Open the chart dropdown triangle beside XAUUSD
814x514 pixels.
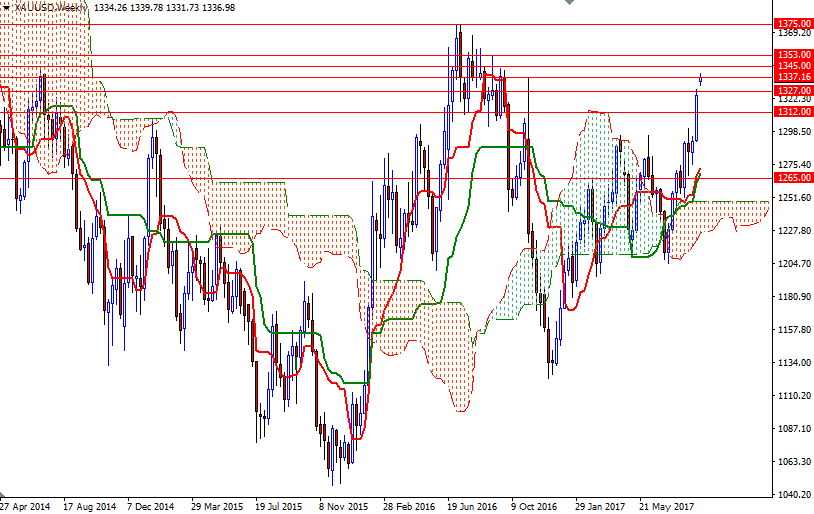pyautogui.click(x=6, y=7)
